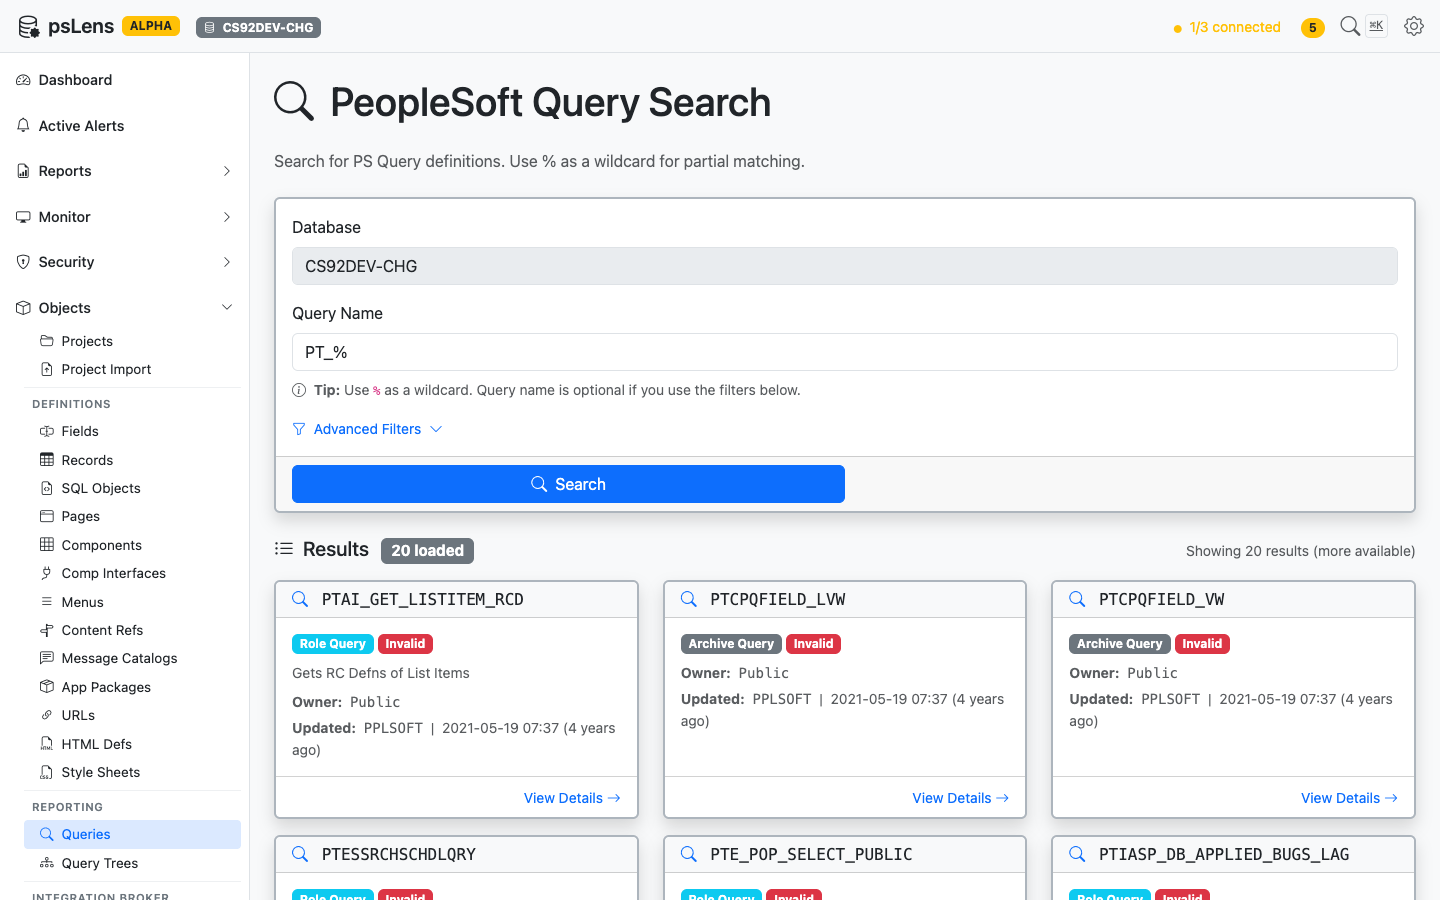Expand Advanced Filters

click(367, 429)
